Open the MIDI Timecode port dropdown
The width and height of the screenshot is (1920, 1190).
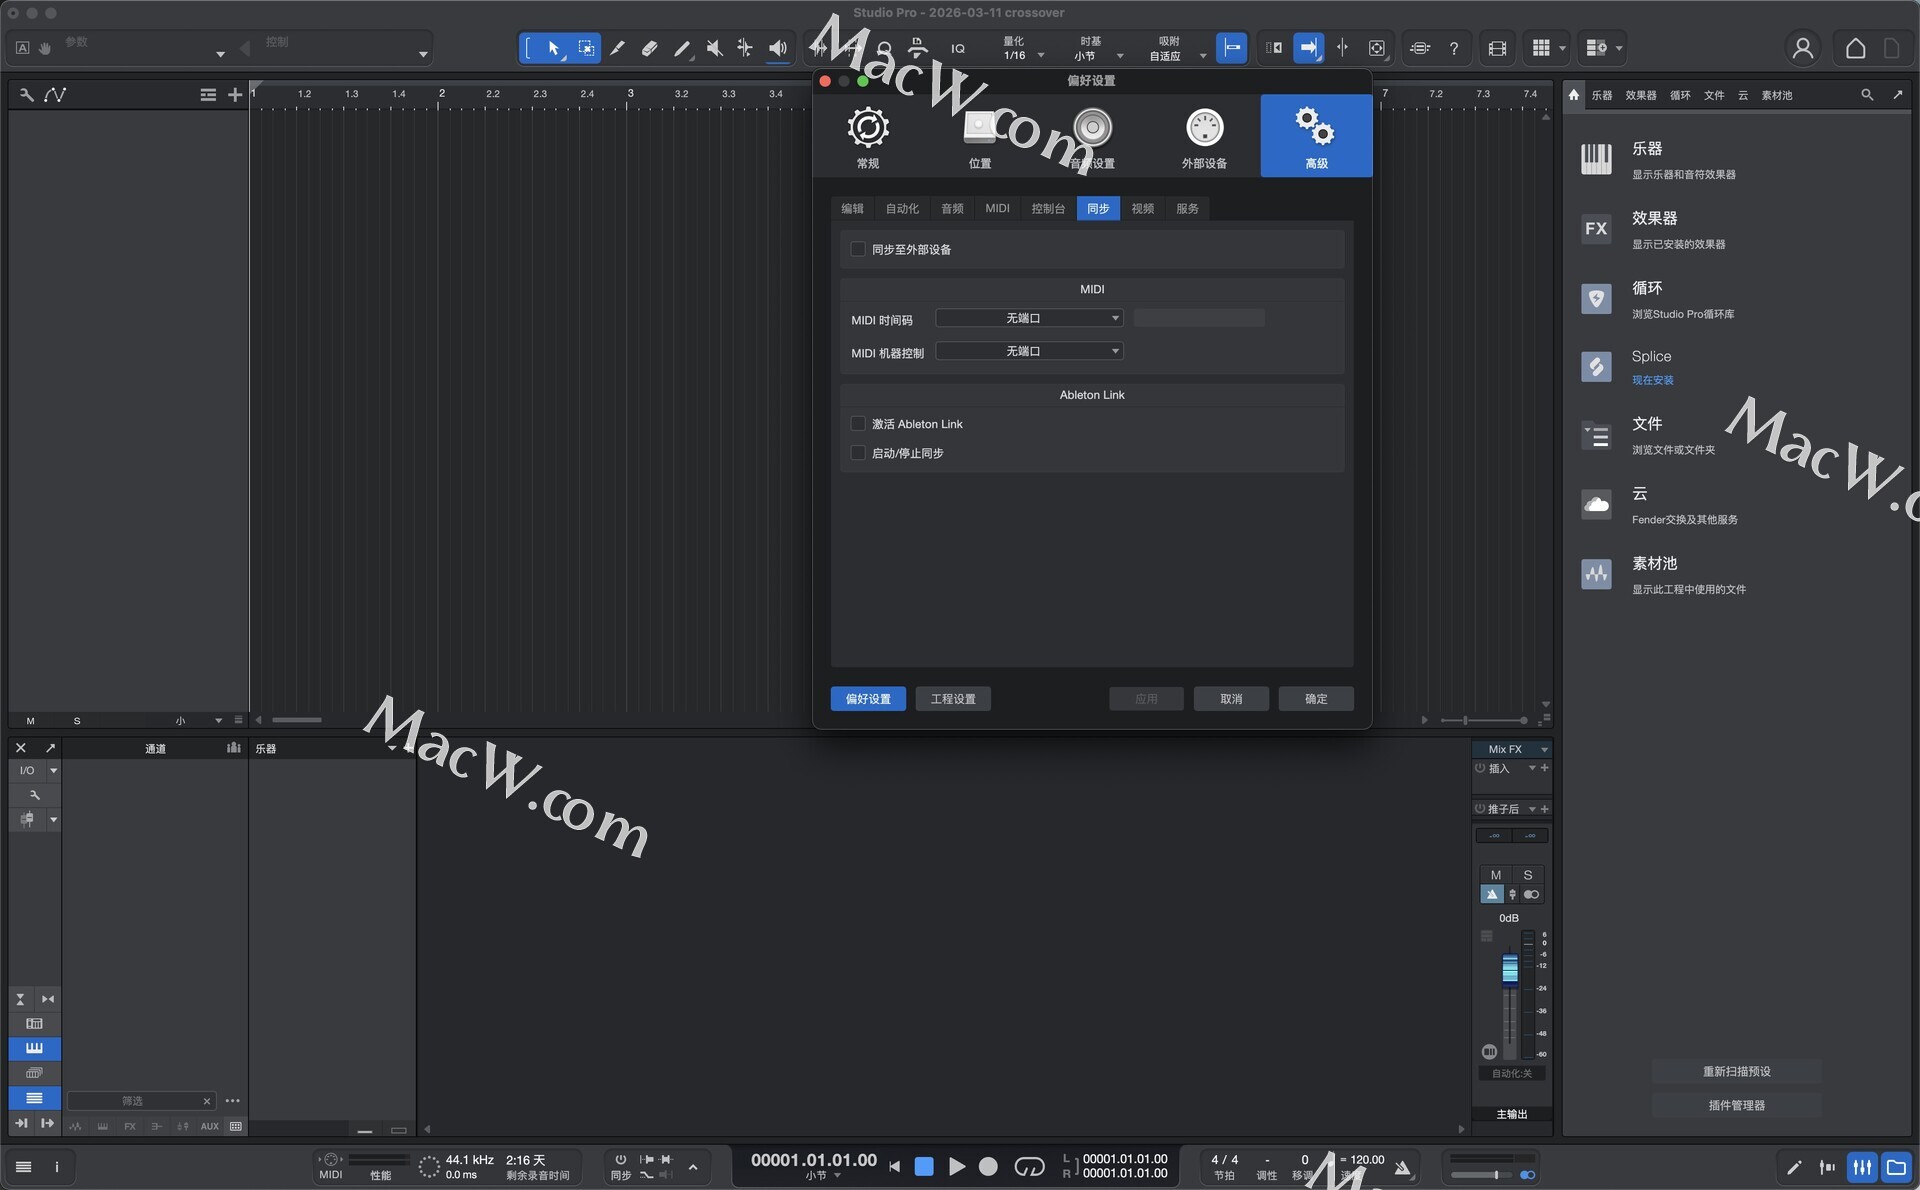(1029, 318)
